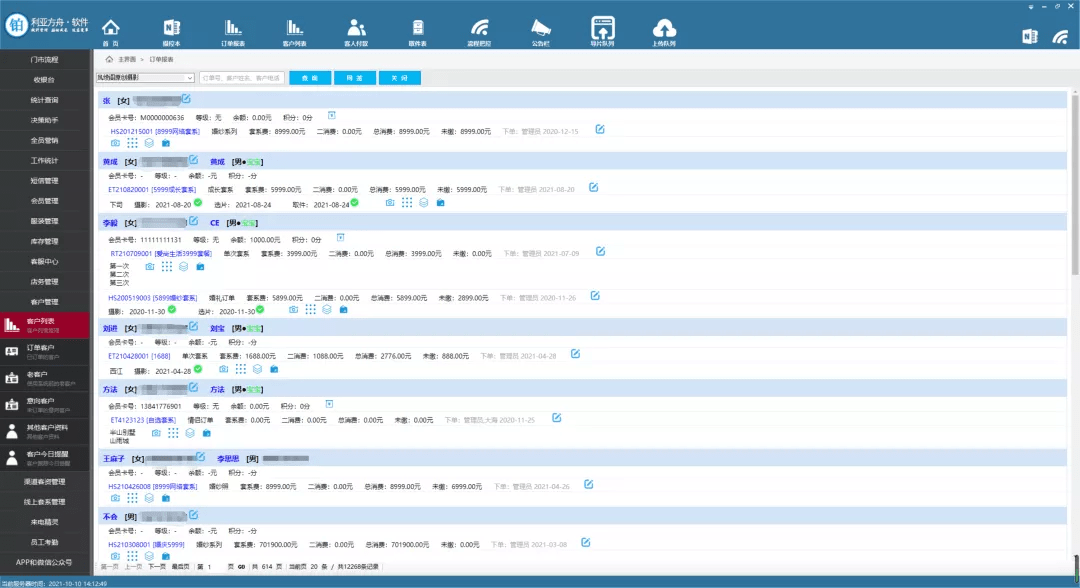Open order link RT210709001
1080x588 pixels.
point(161,253)
